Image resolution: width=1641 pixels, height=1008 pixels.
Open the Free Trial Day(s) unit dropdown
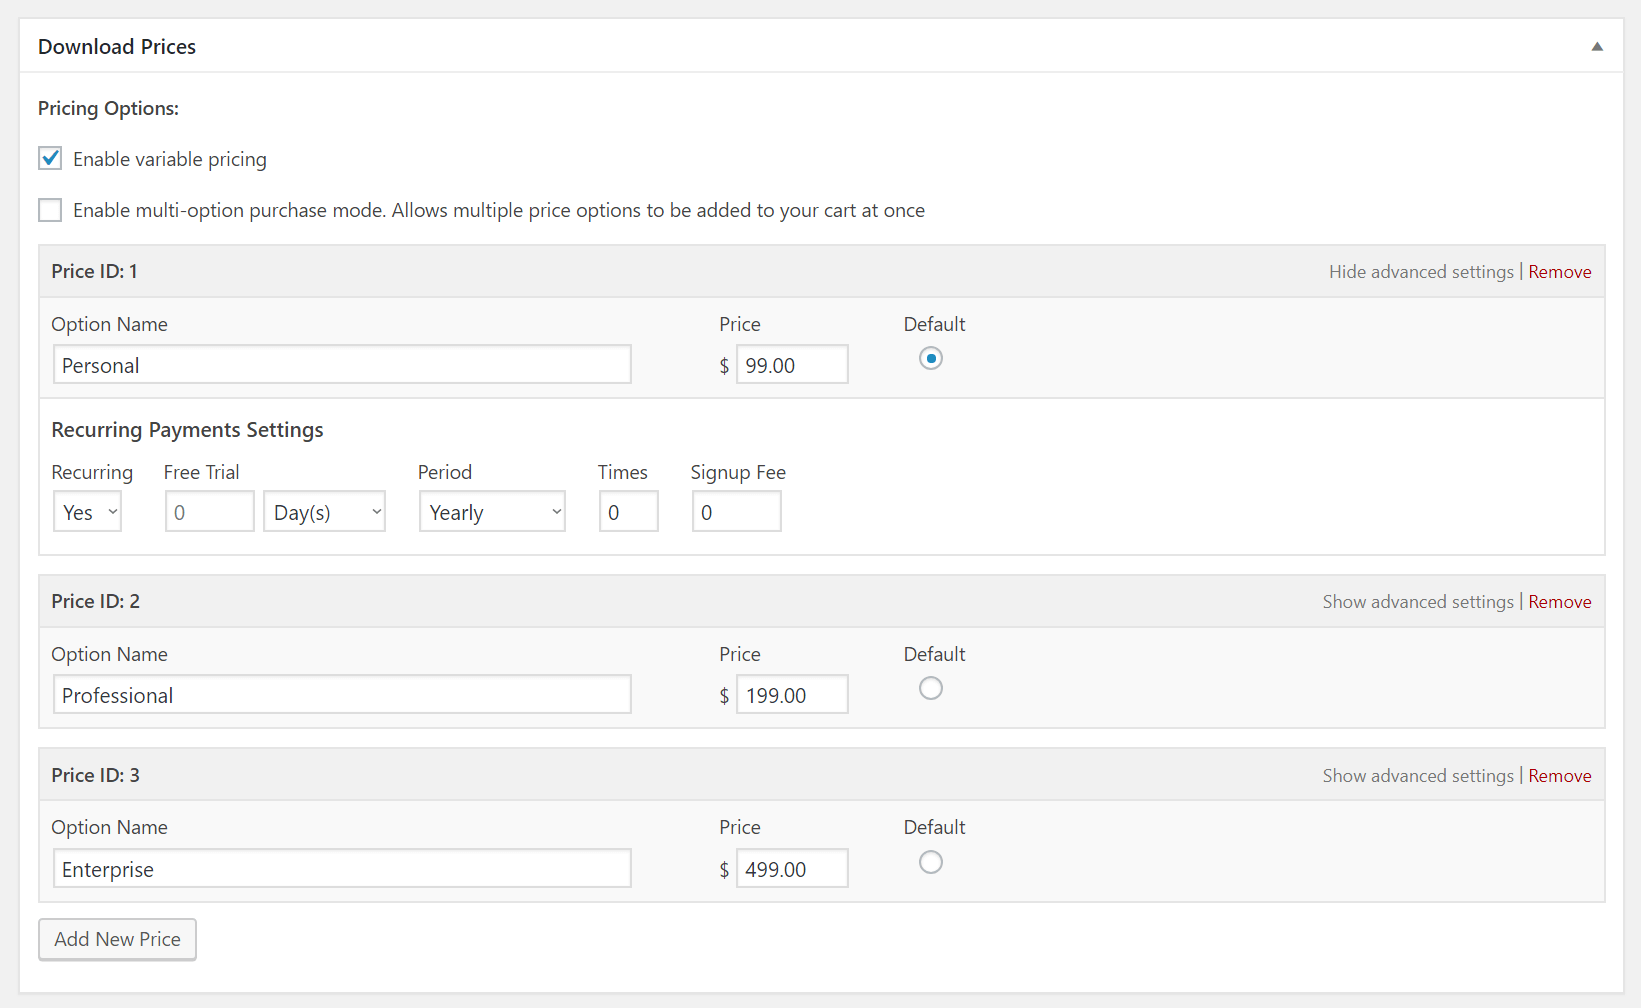(324, 512)
